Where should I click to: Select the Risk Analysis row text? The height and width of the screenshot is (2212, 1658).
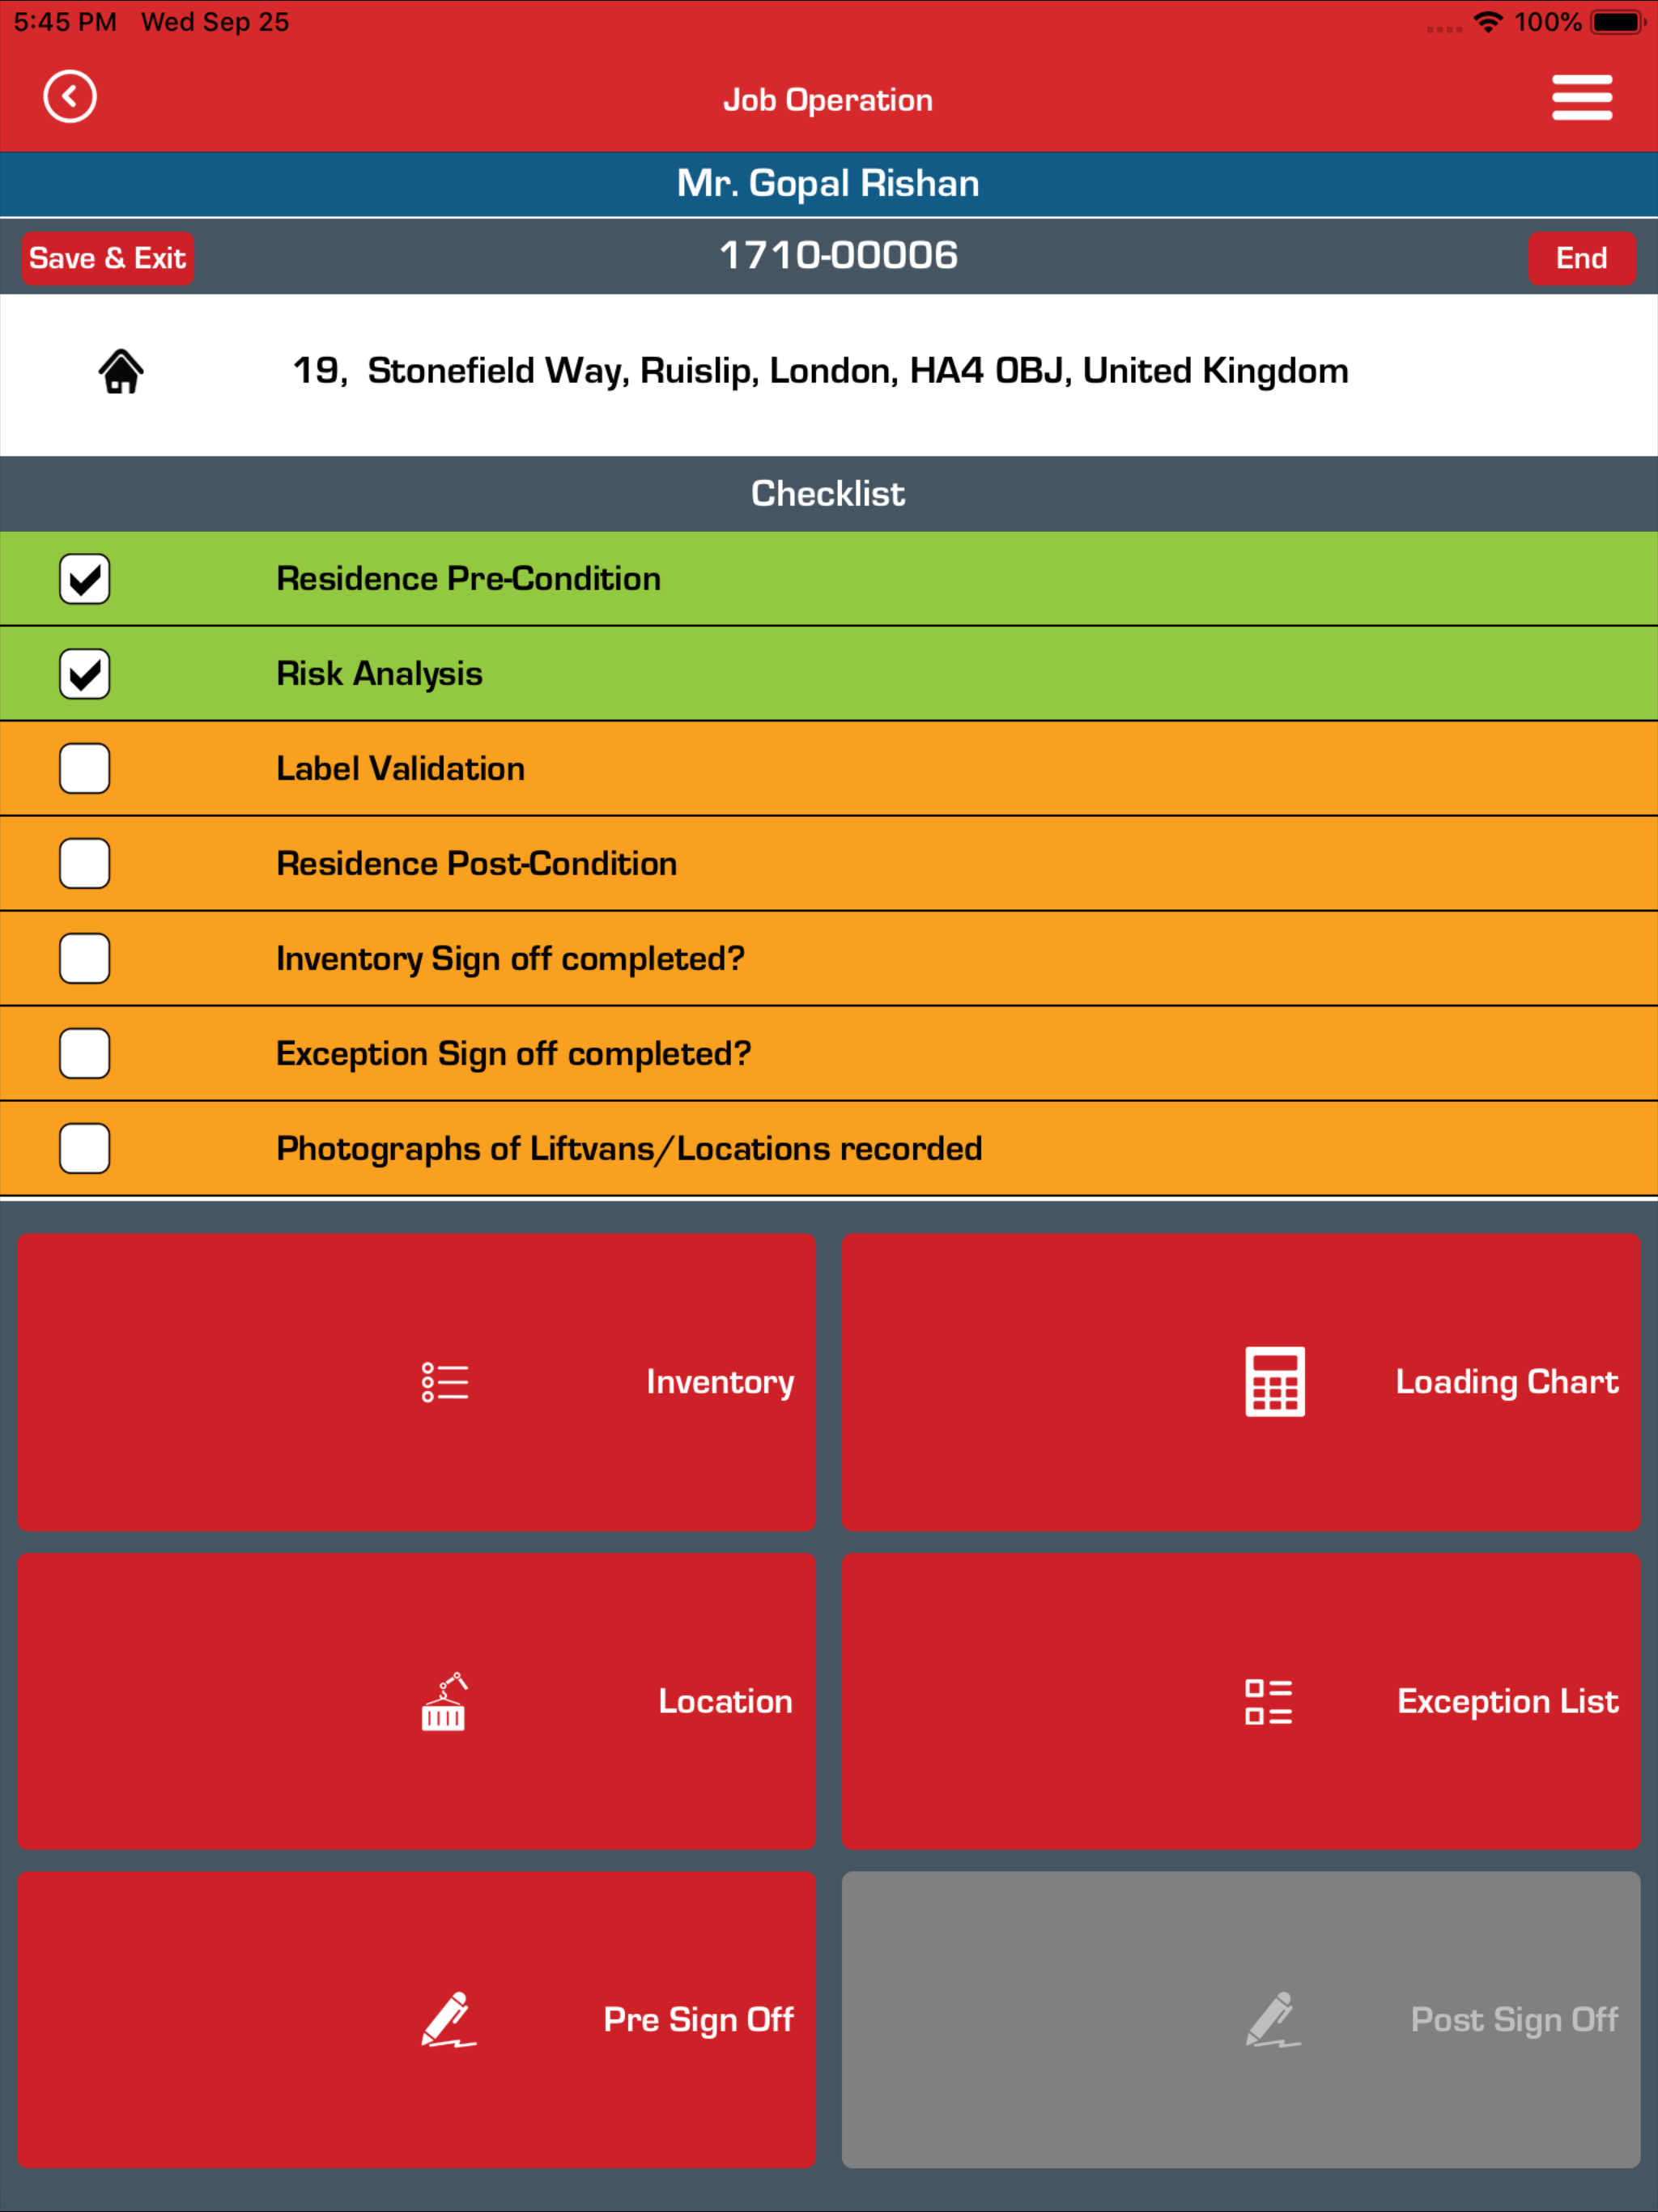point(380,674)
